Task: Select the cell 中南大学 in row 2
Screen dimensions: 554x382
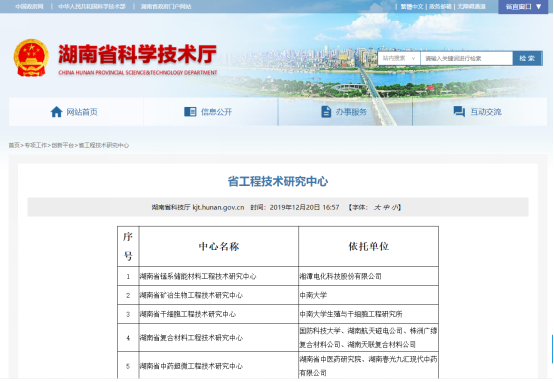Action: 369,295
